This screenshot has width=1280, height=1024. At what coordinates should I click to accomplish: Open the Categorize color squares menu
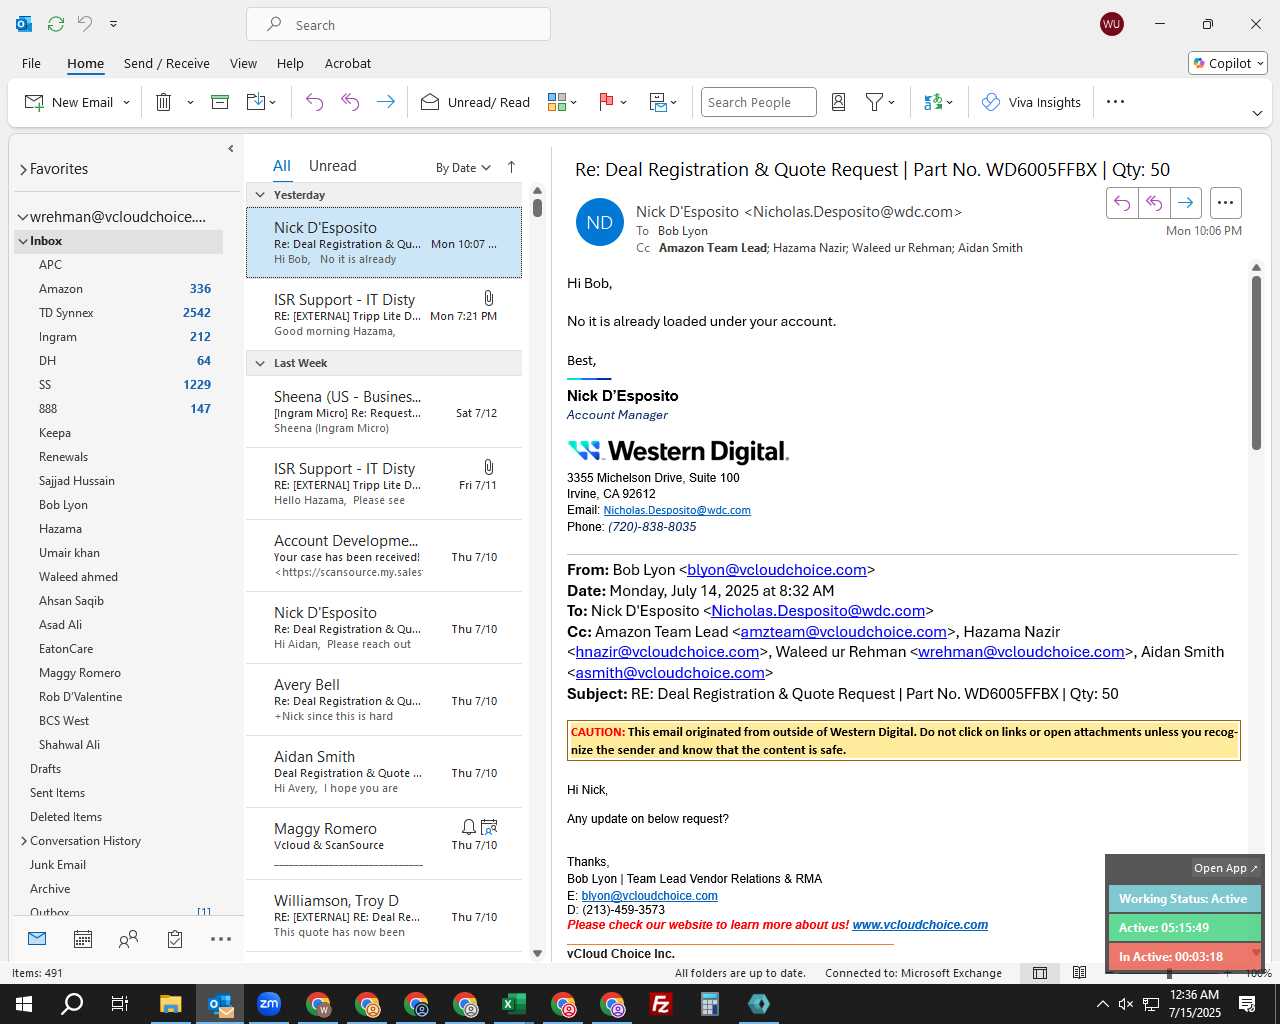tap(562, 102)
